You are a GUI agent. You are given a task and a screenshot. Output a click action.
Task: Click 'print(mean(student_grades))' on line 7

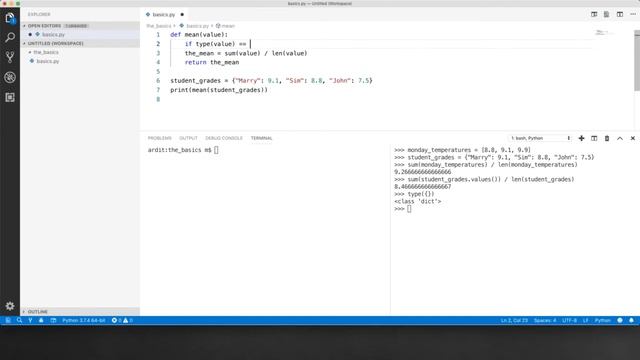tap(219, 90)
